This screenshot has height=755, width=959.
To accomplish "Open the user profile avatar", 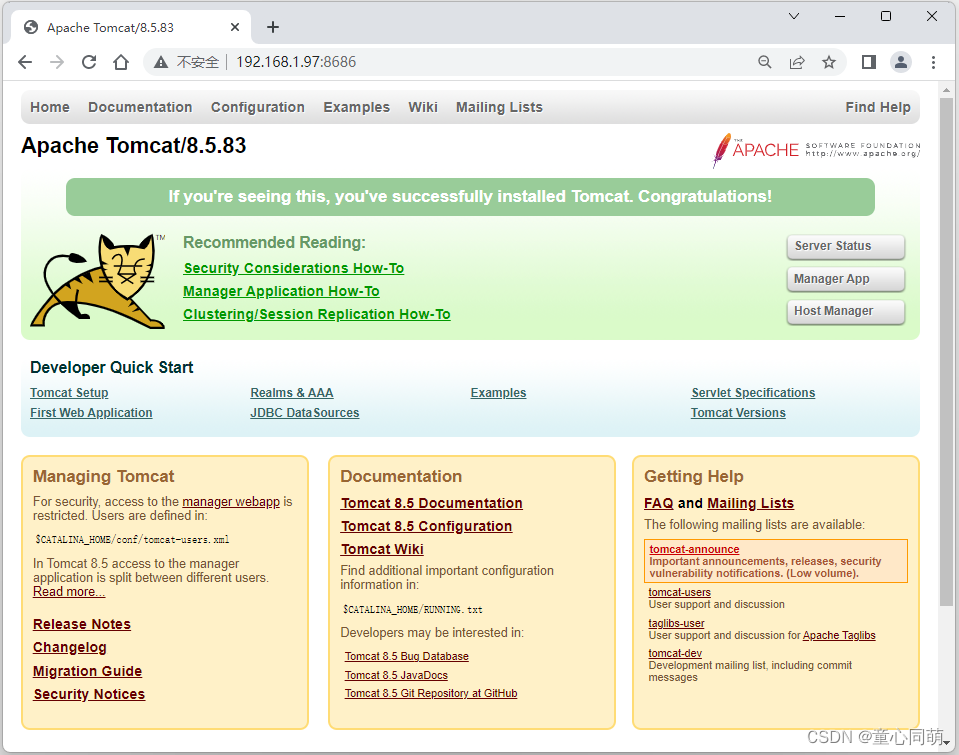I will coord(901,62).
